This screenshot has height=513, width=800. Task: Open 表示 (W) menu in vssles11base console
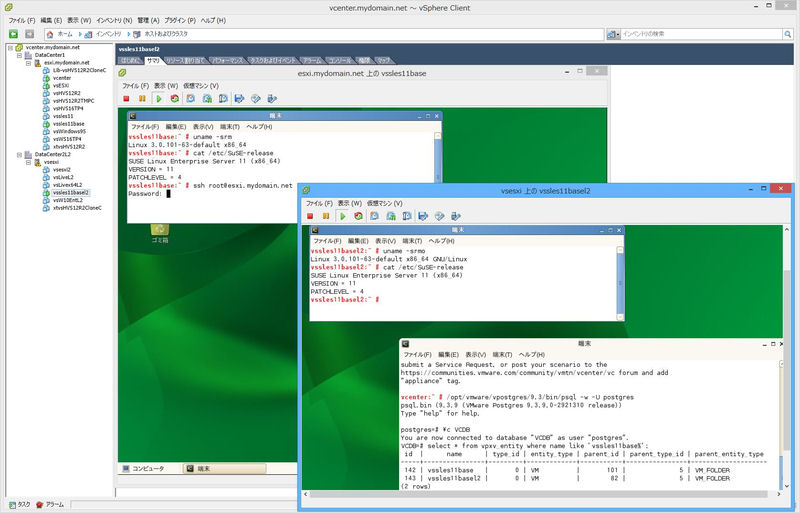click(x=166, y=86)
